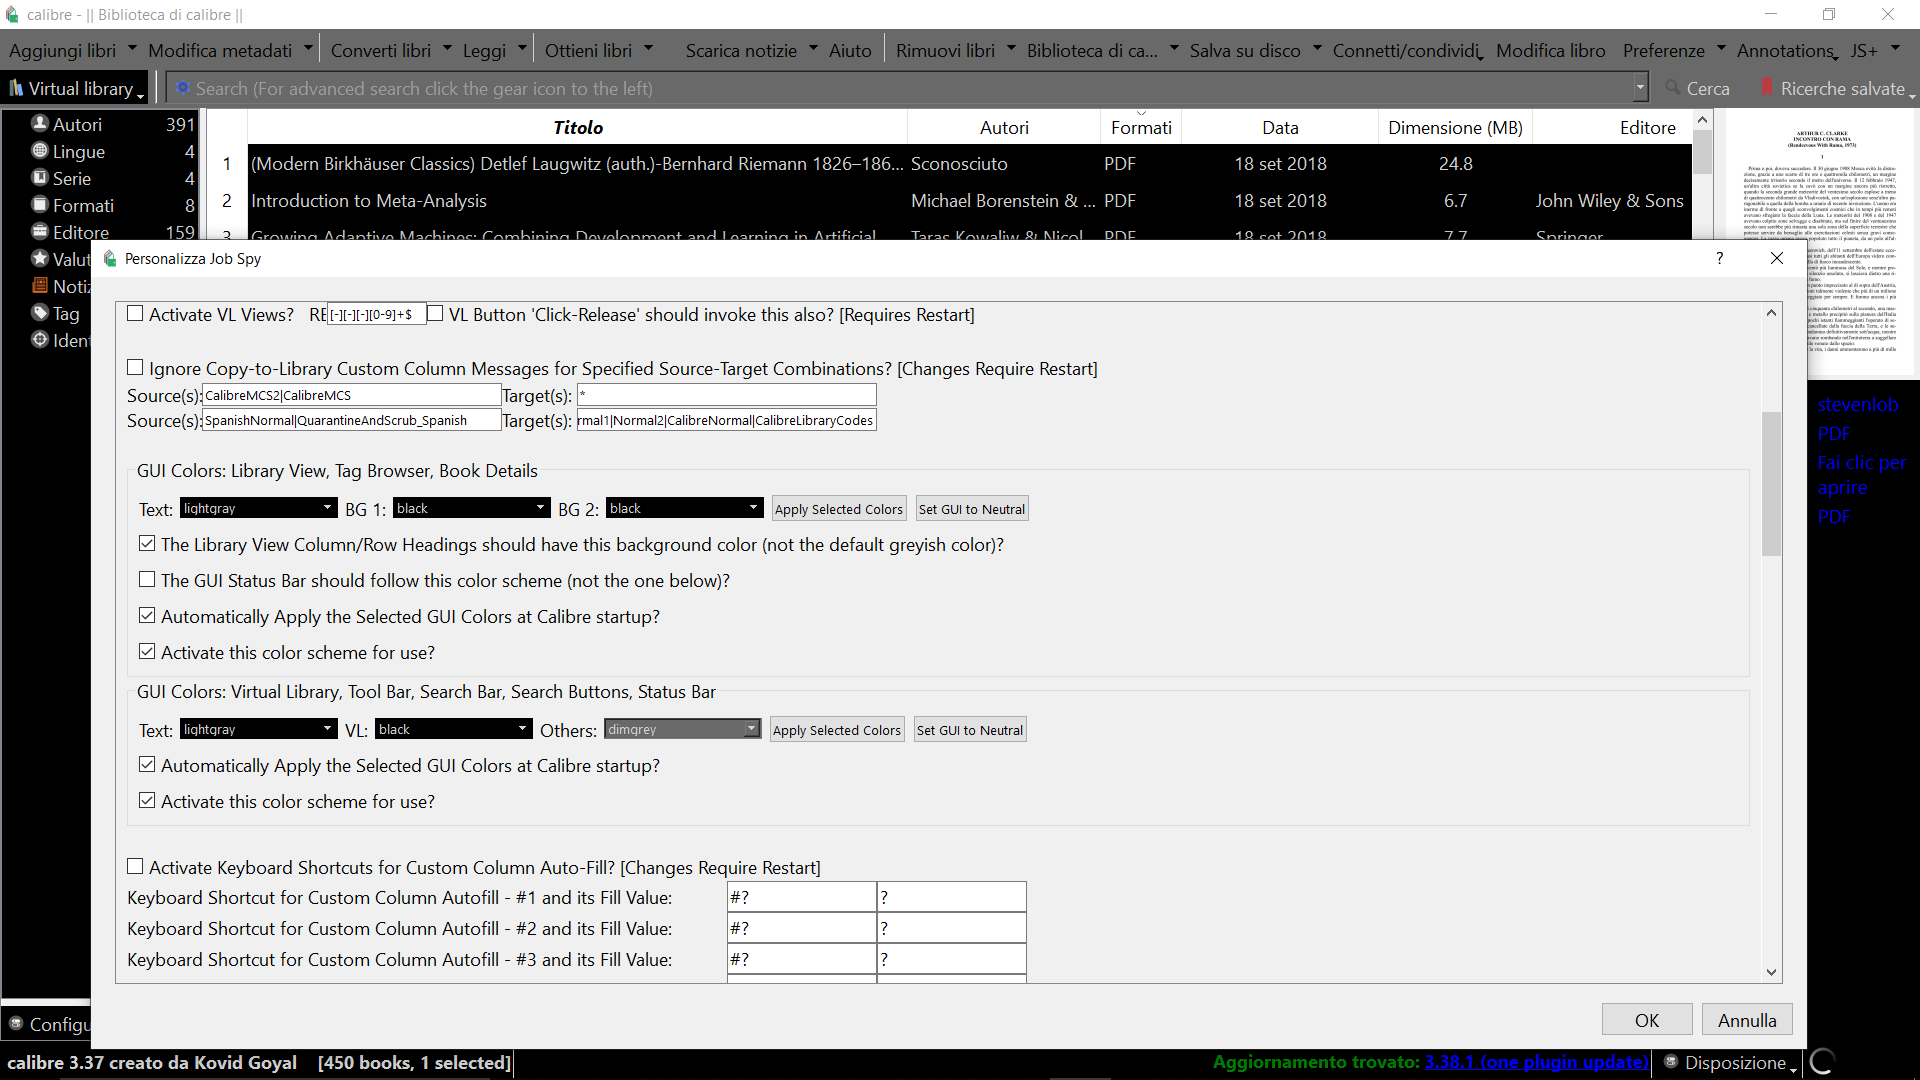Click the first Apply Selected Colors button
The height and width of the screenshot is (1080, 1920).
838,508
